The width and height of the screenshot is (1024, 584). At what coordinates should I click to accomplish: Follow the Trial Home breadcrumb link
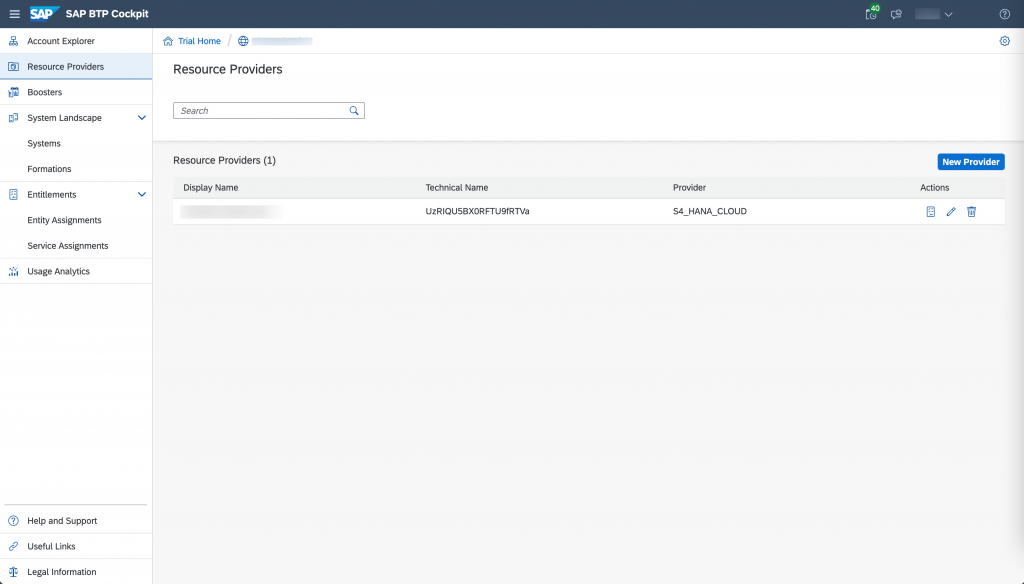[199, 41]
